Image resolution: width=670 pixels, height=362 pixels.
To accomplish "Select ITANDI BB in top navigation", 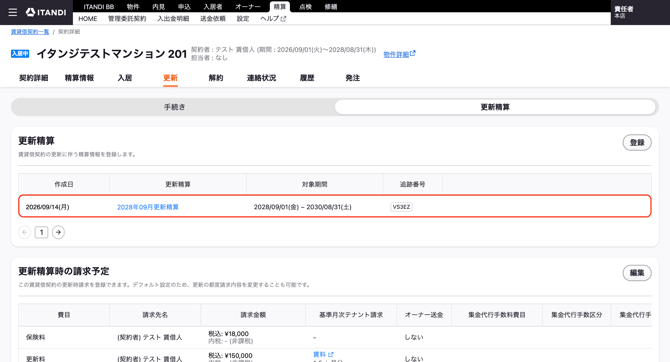I will tap(99, 7).
